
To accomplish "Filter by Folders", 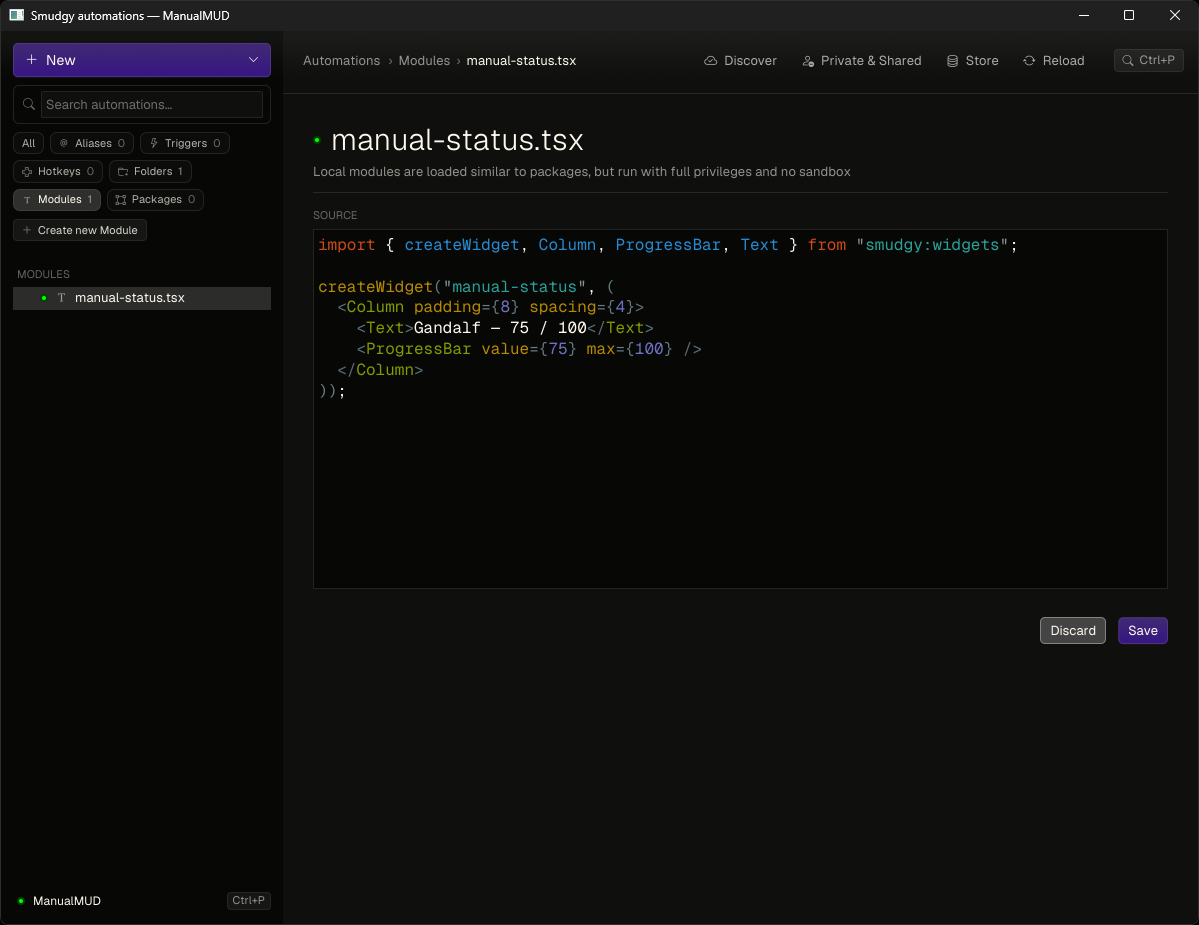I will [x=151, y=171].
